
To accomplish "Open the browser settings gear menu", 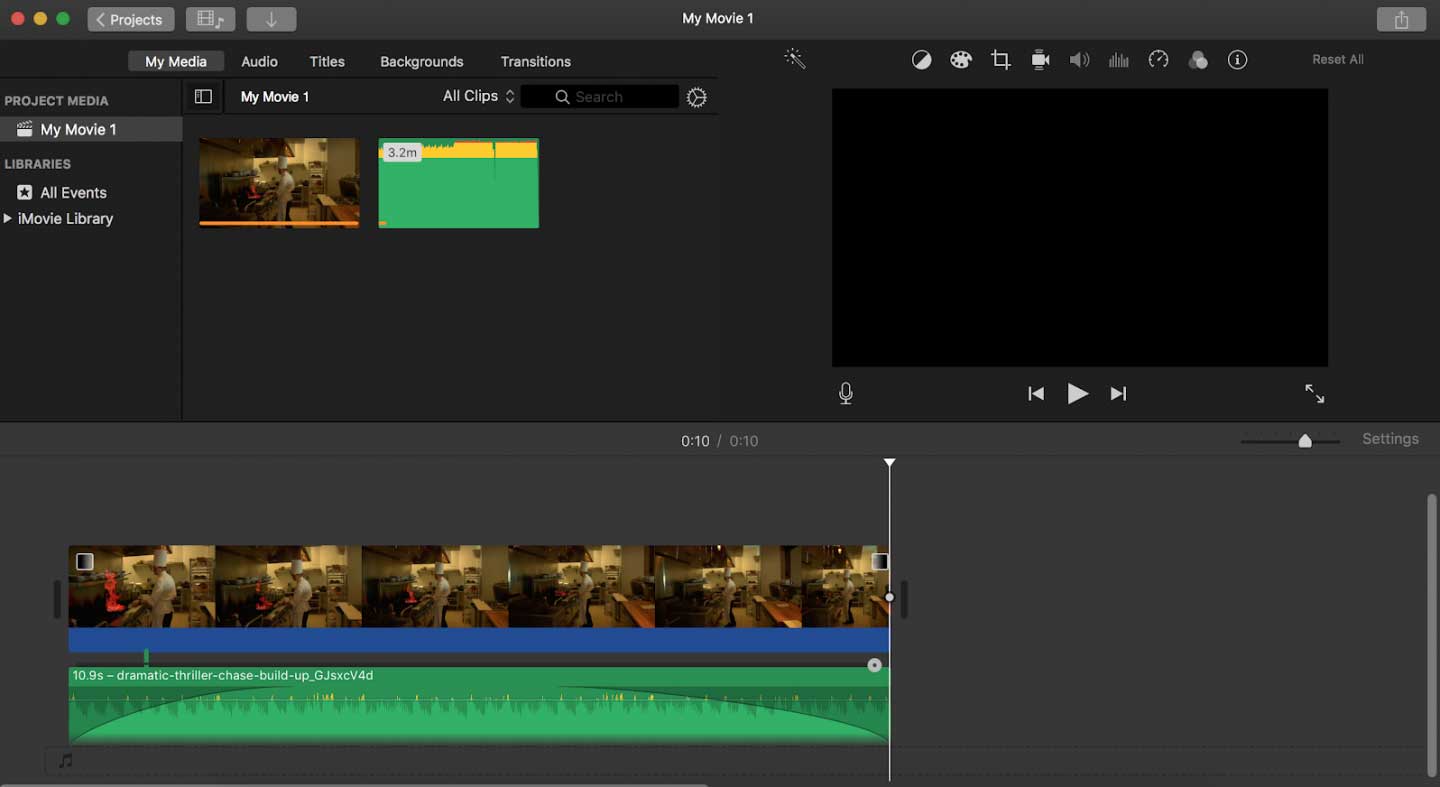I will (697, 97).
